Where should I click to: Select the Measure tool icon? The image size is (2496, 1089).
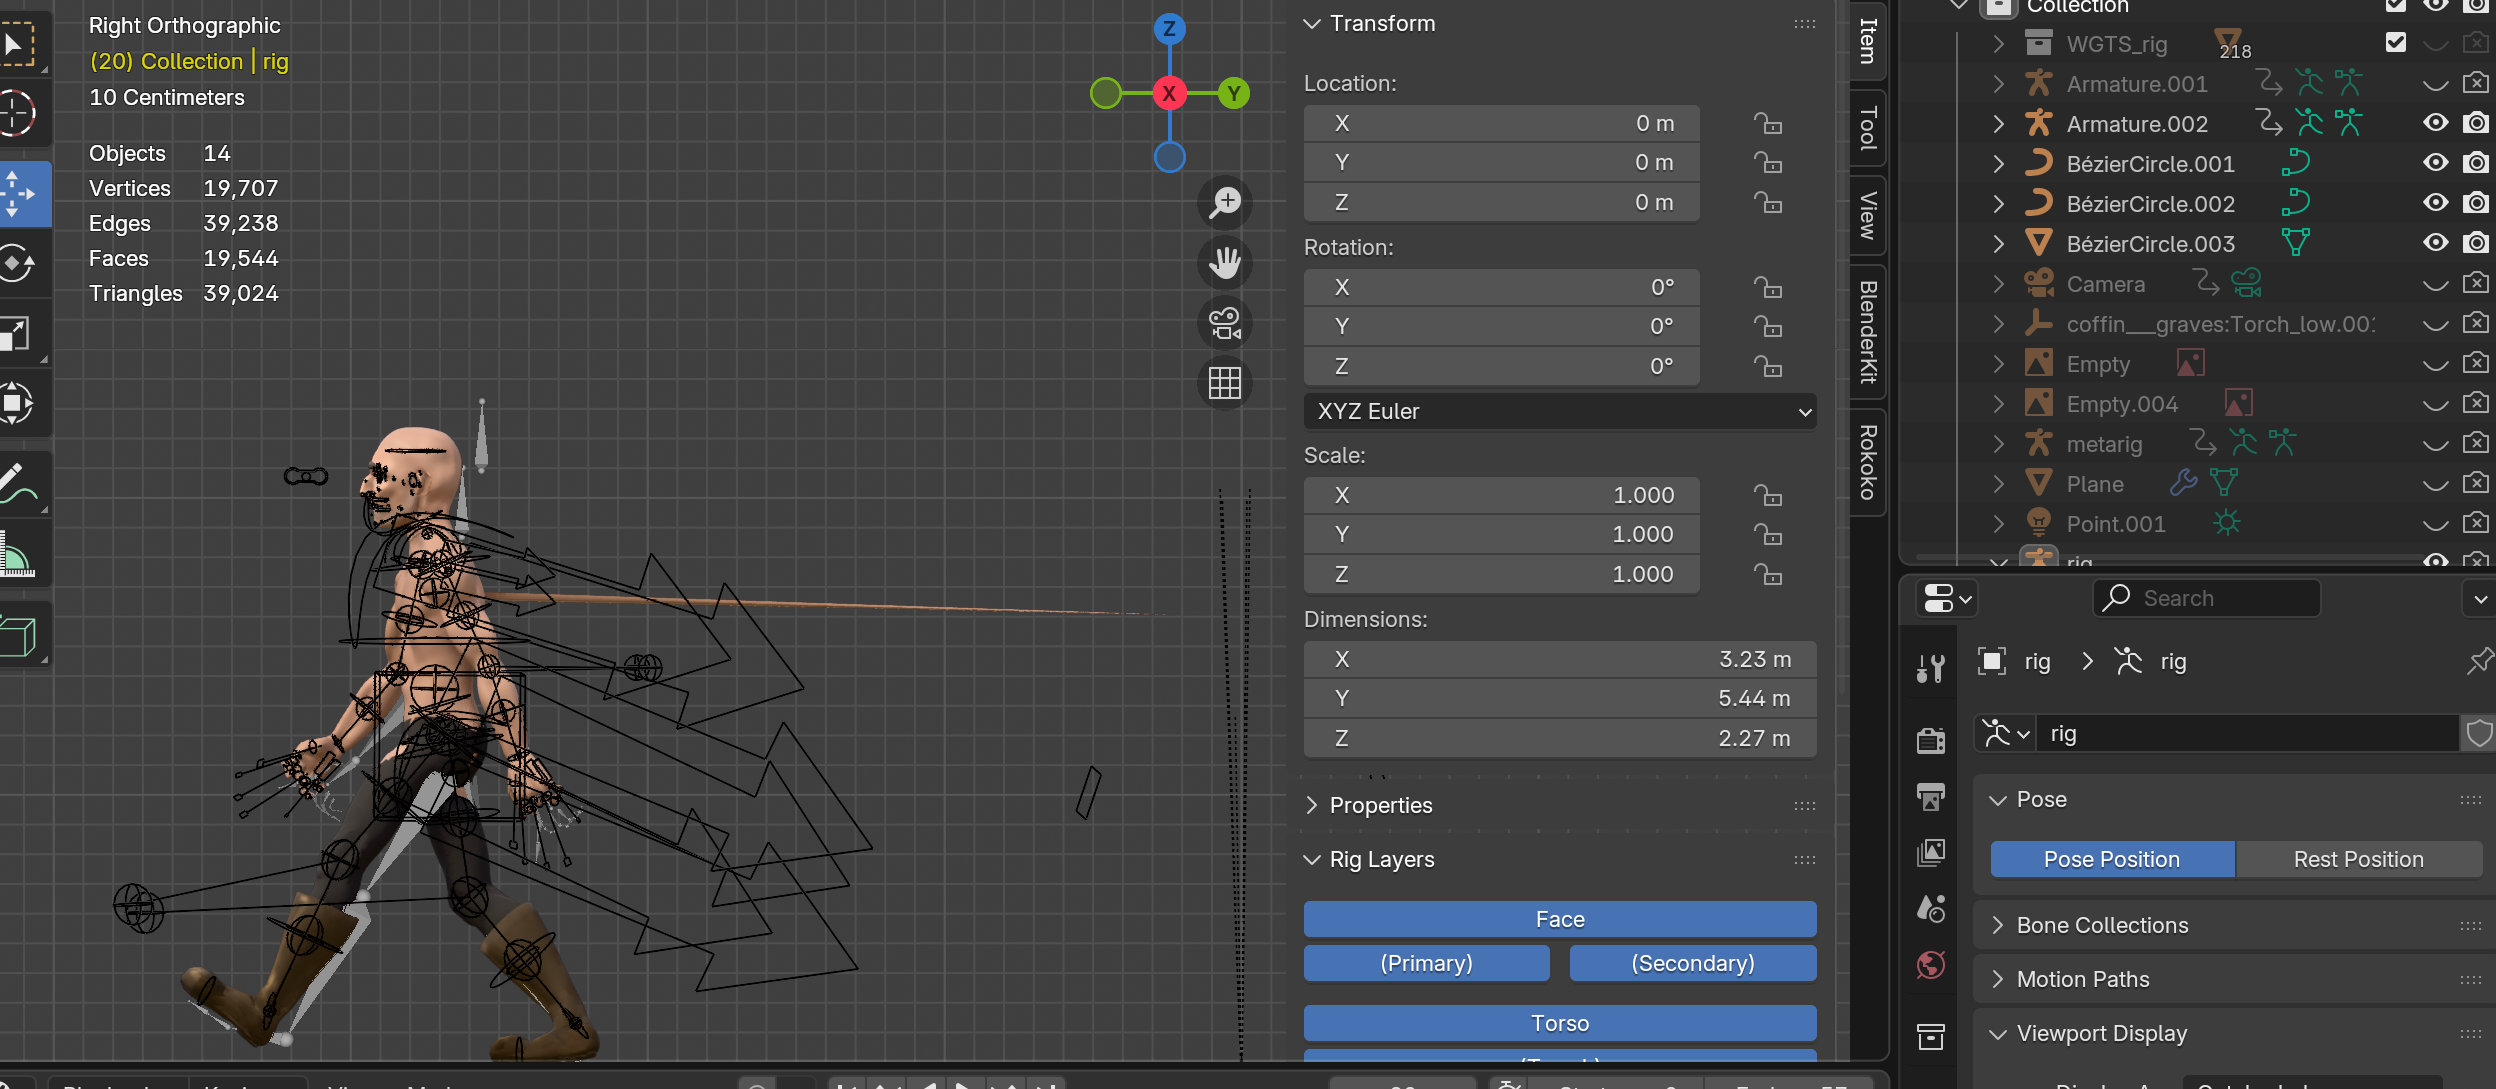coord(18,555)
